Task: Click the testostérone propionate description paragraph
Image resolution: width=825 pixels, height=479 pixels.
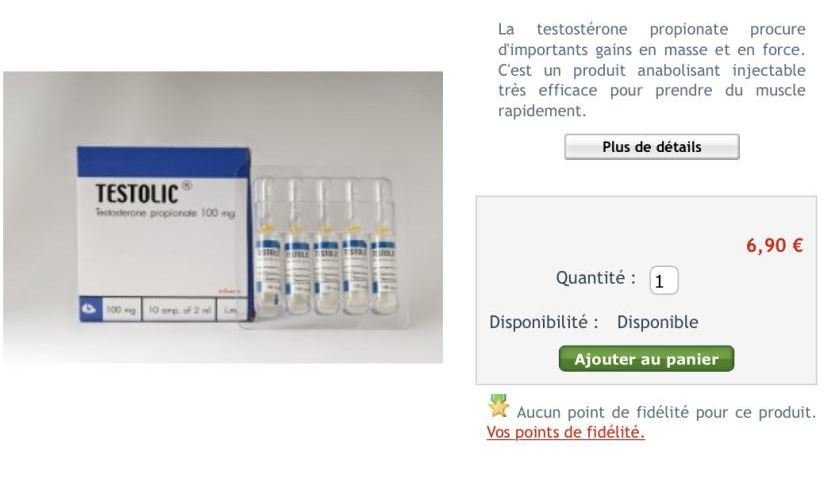Action: [x=651, y=70]
